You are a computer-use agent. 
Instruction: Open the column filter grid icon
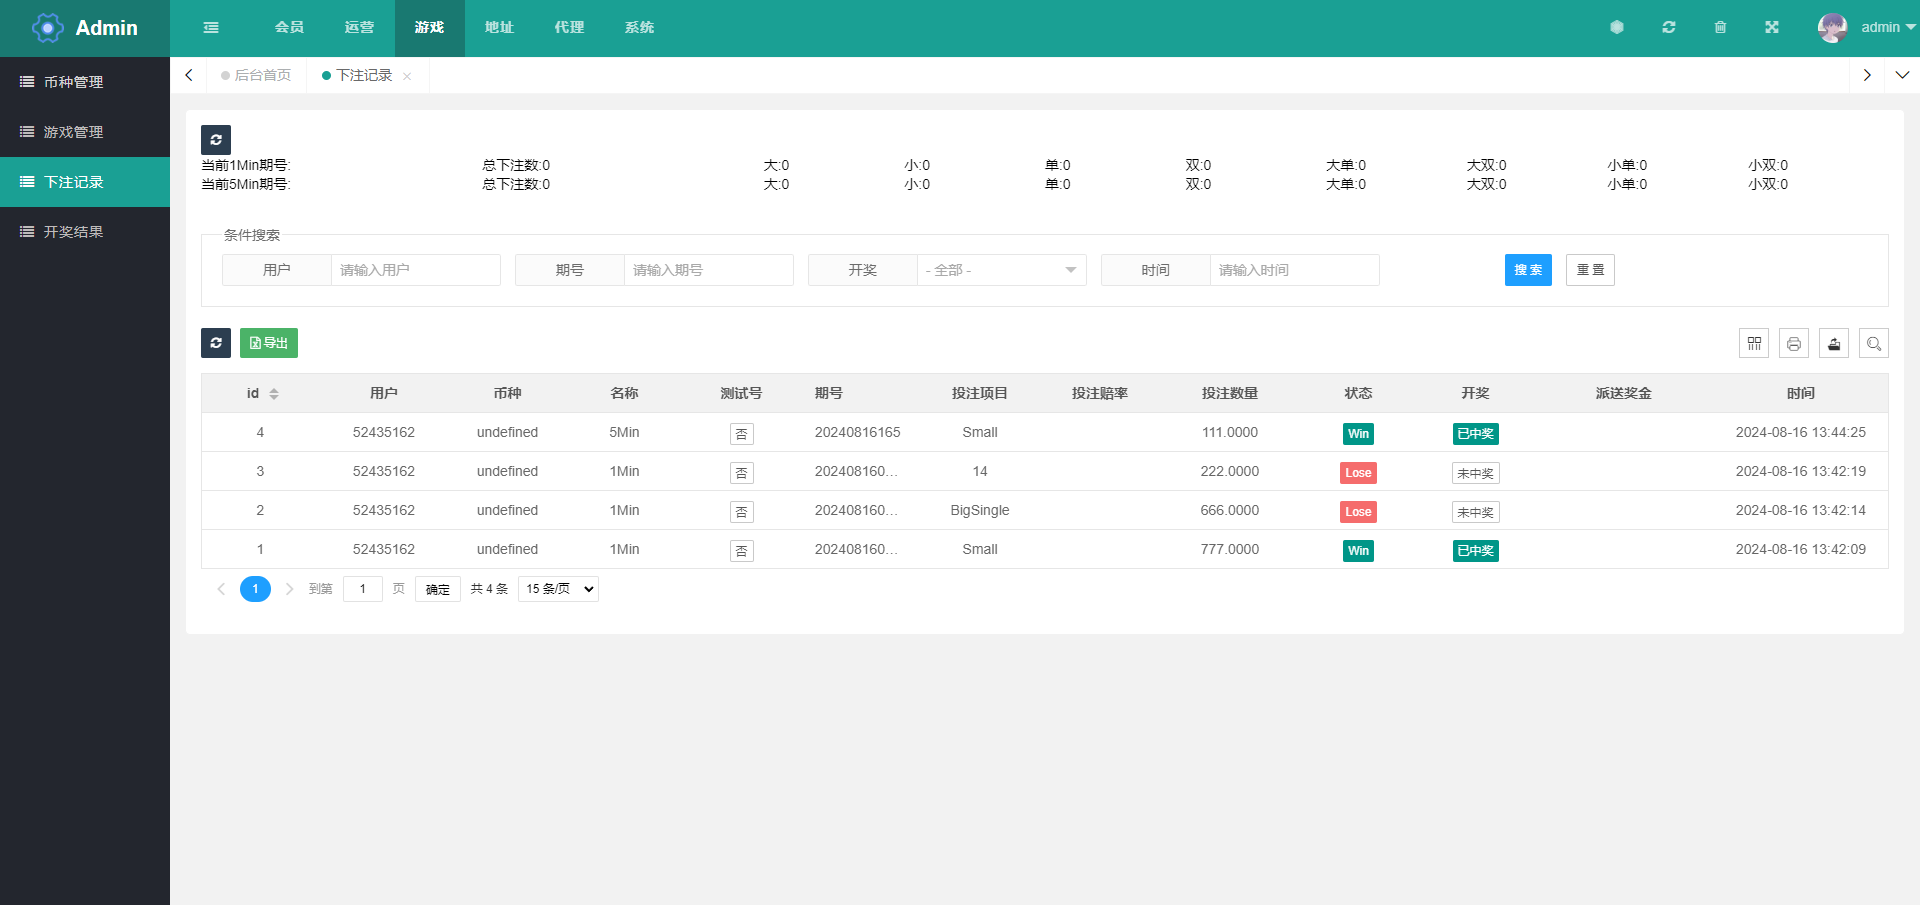pyautogui.click(x=1754, y=344)
